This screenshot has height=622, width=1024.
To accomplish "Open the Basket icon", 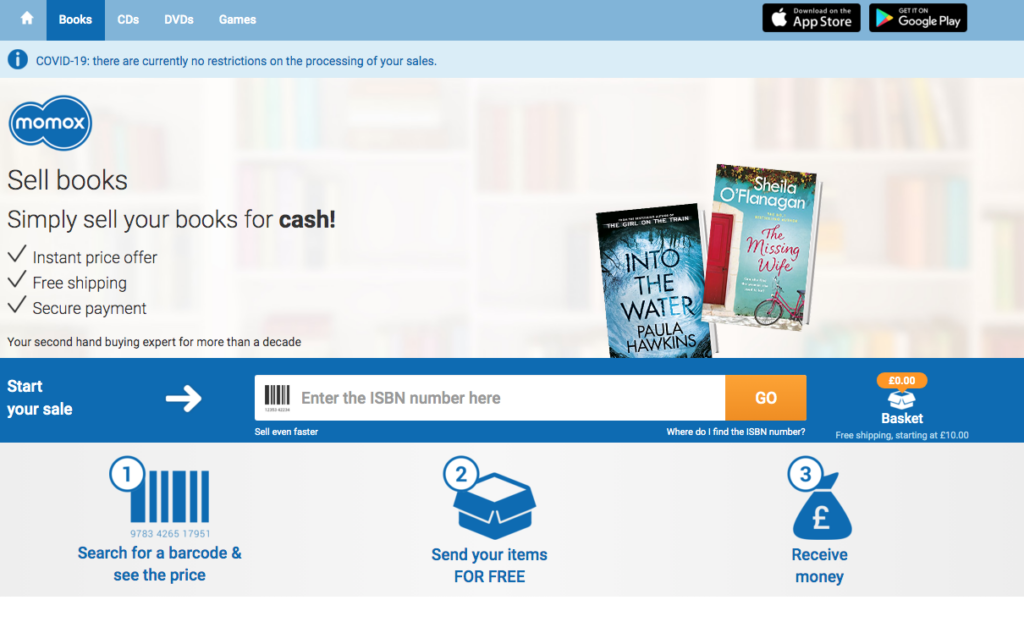I will (901, 399).
